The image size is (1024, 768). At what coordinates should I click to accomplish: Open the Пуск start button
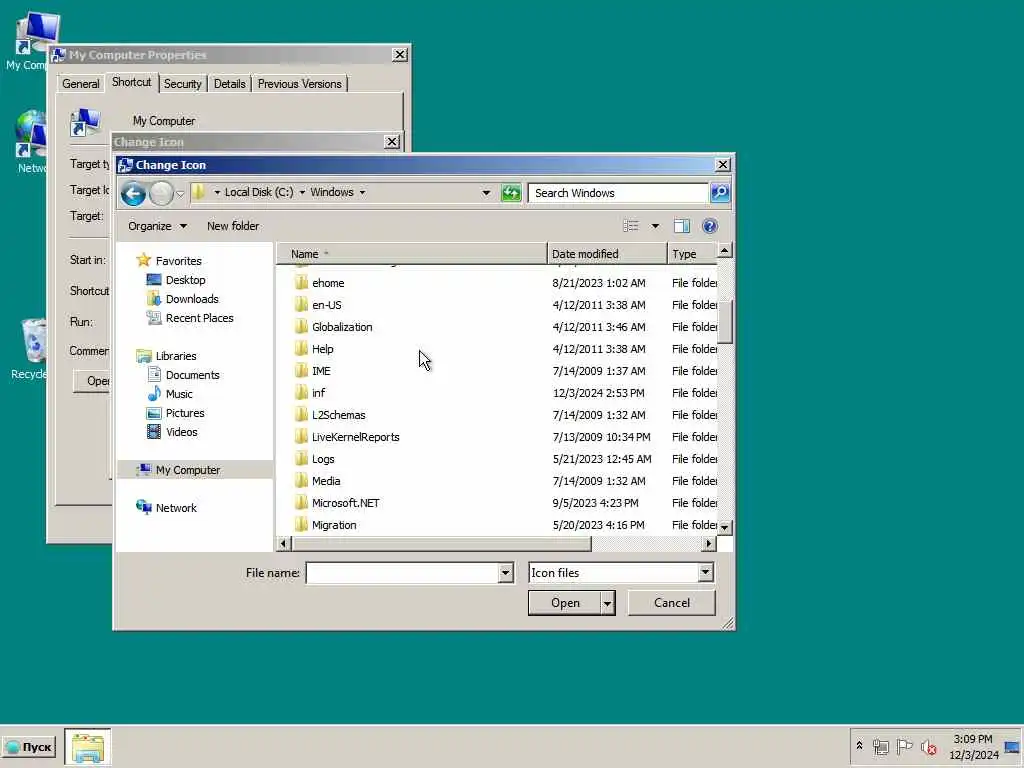29,746
